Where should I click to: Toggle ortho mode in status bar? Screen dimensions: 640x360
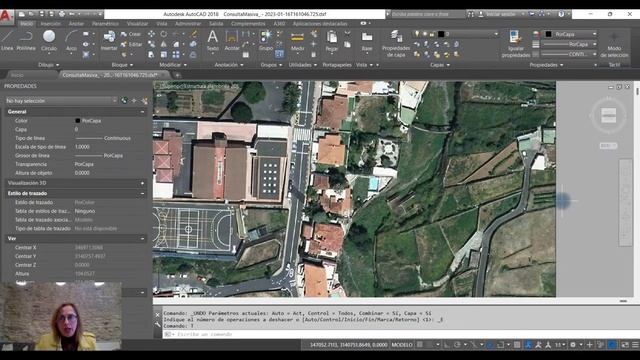coord(447,345)
